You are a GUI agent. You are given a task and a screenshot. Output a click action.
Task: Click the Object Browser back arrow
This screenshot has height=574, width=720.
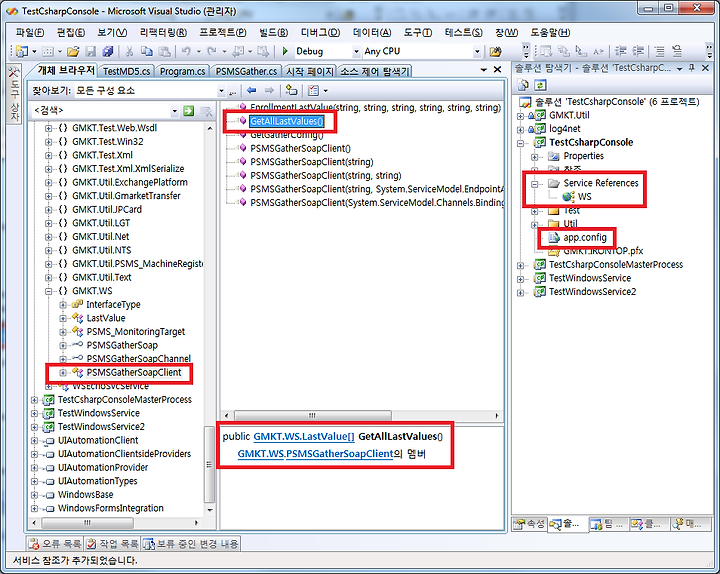point(251,90)
